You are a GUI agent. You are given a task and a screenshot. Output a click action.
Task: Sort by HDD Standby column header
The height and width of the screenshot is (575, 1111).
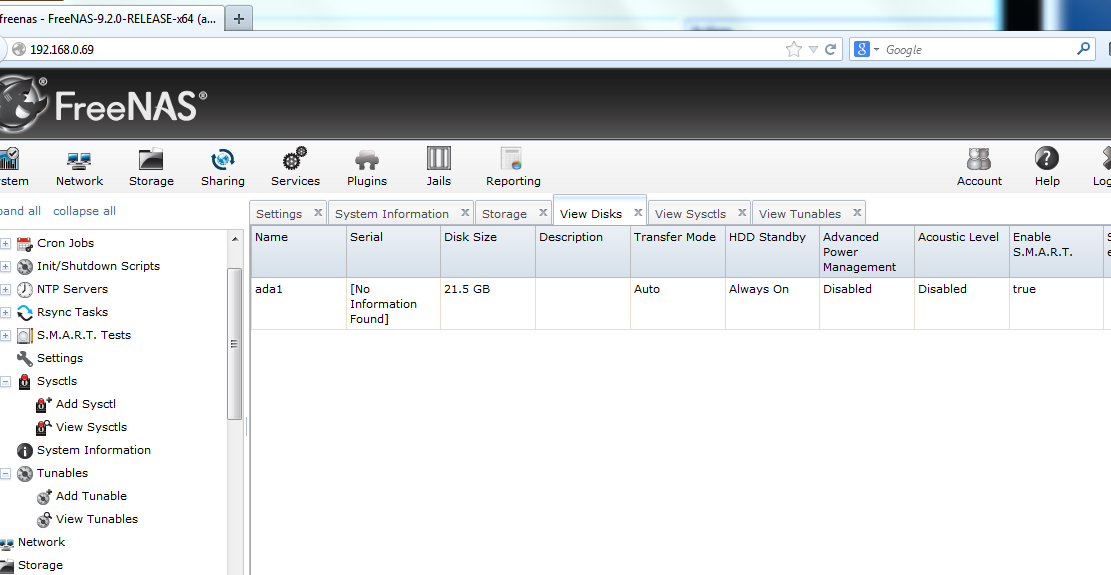[772, 251]
